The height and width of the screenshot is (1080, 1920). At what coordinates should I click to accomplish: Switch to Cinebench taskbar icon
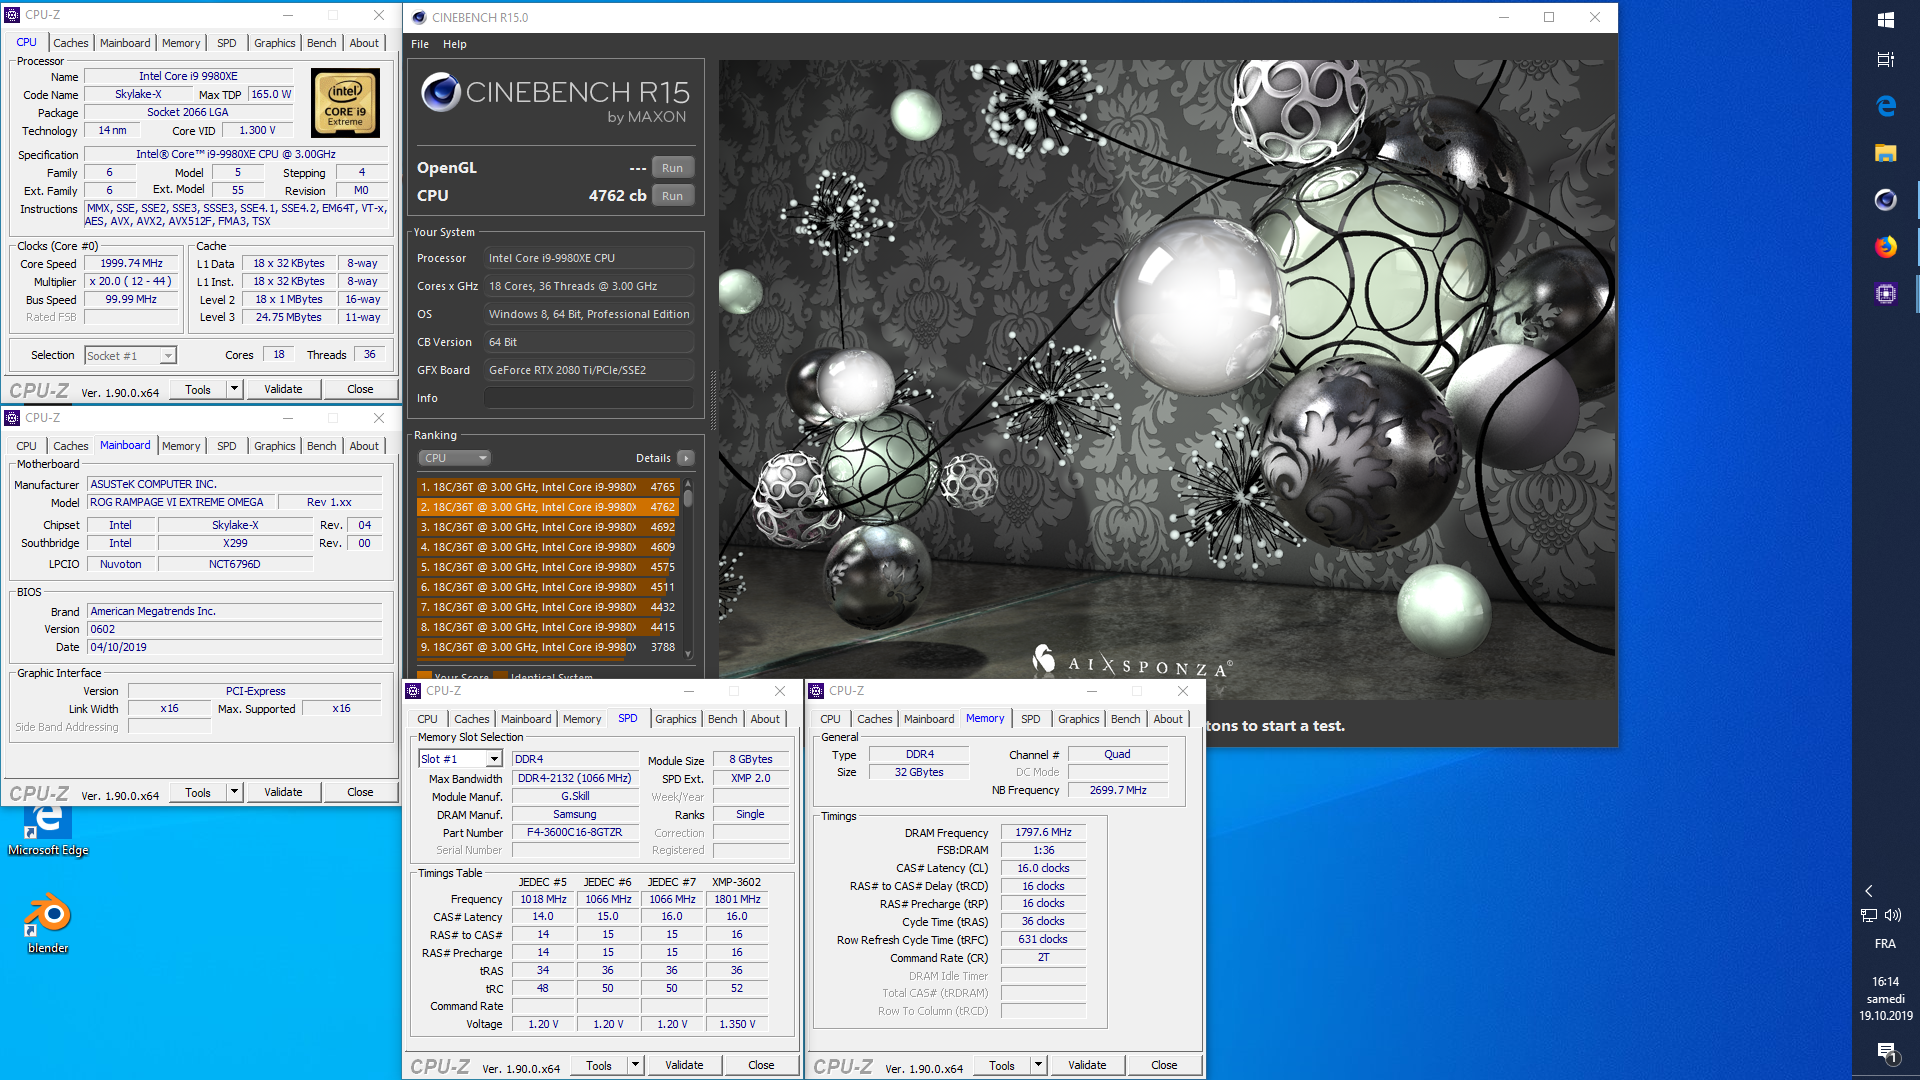(x=1885, y=200)
